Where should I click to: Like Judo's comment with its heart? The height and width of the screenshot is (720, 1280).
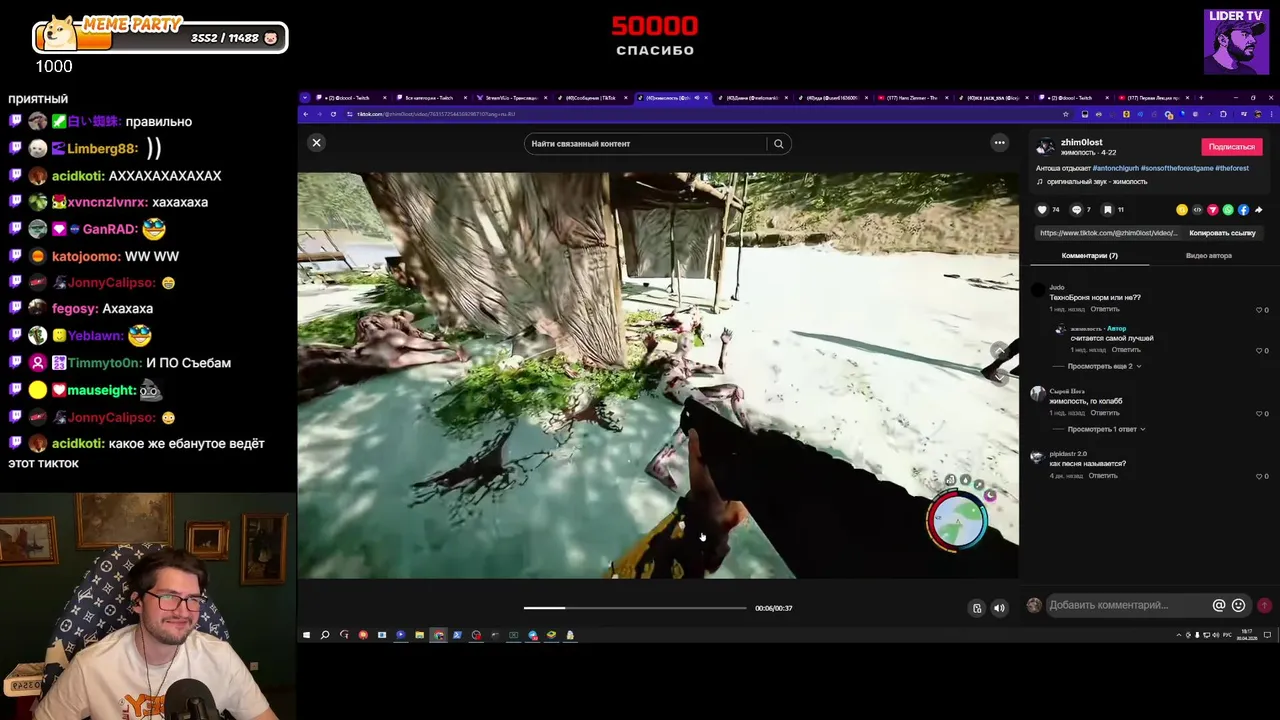click(1260, 310)
